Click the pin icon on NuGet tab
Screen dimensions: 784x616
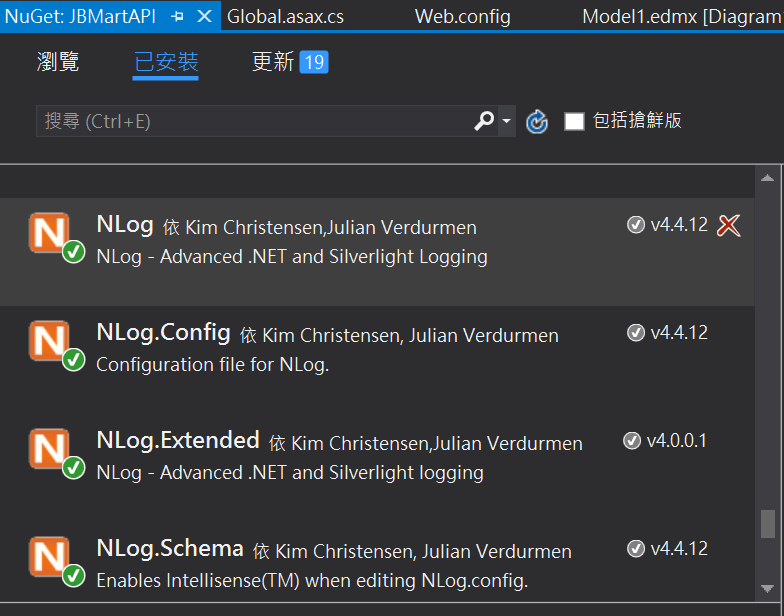pos(178,17)
